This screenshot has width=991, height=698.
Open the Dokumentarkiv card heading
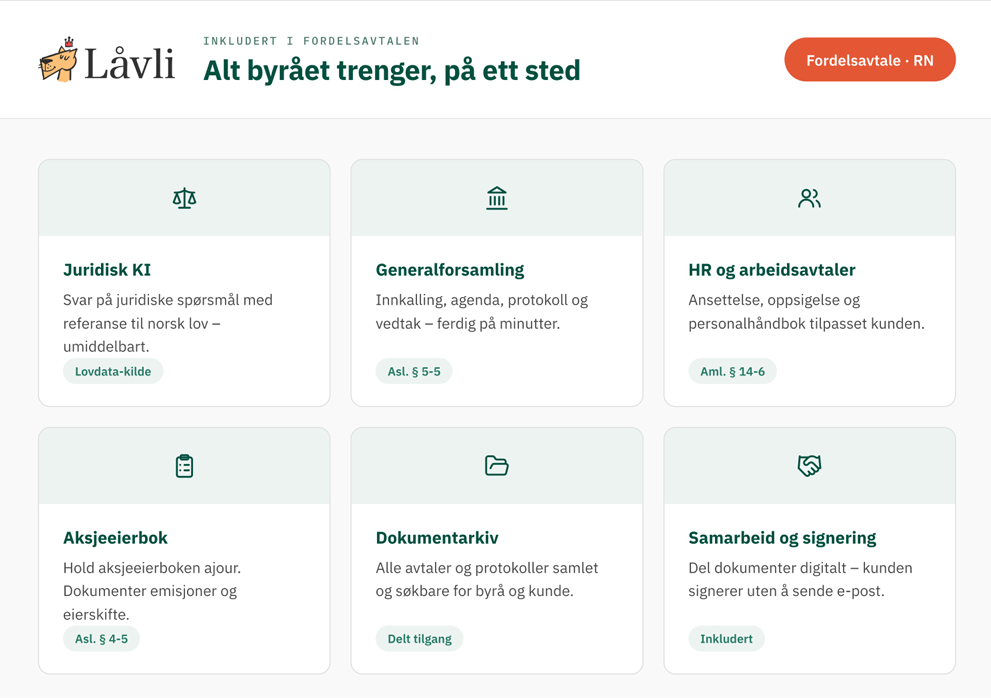[x=437, y=538]
